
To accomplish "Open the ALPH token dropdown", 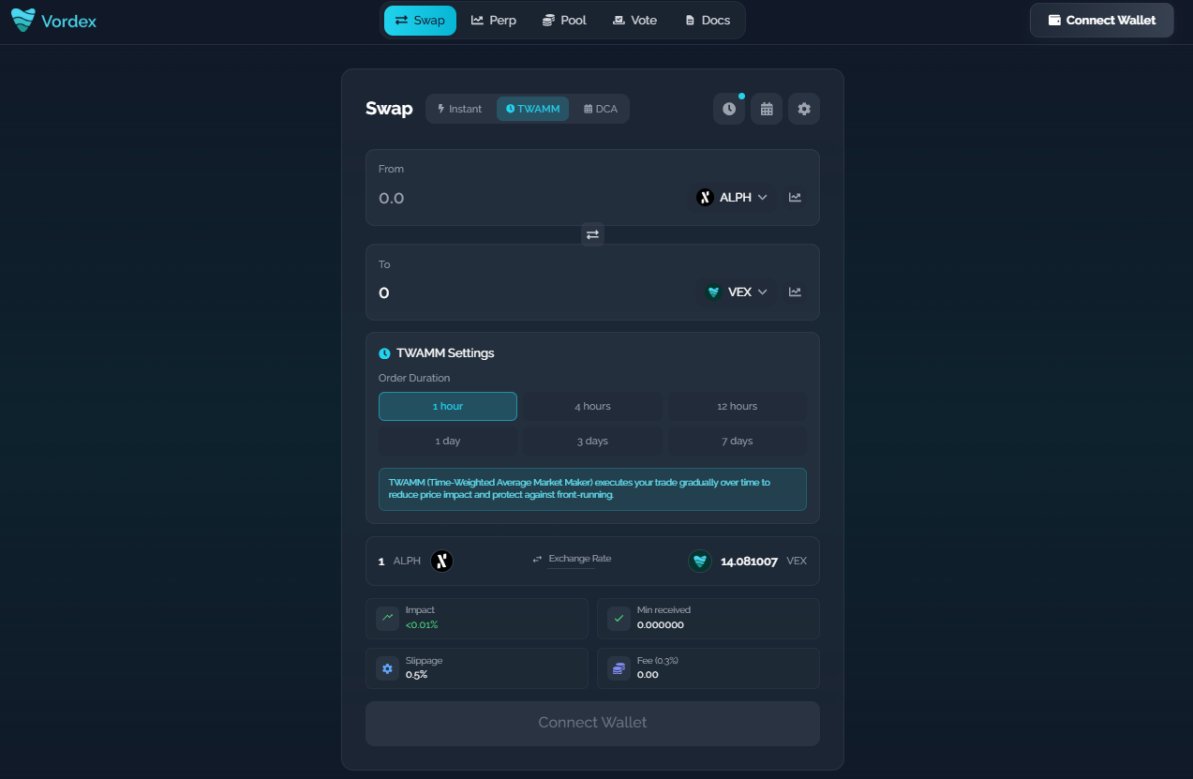I will [x=732, y=197].
